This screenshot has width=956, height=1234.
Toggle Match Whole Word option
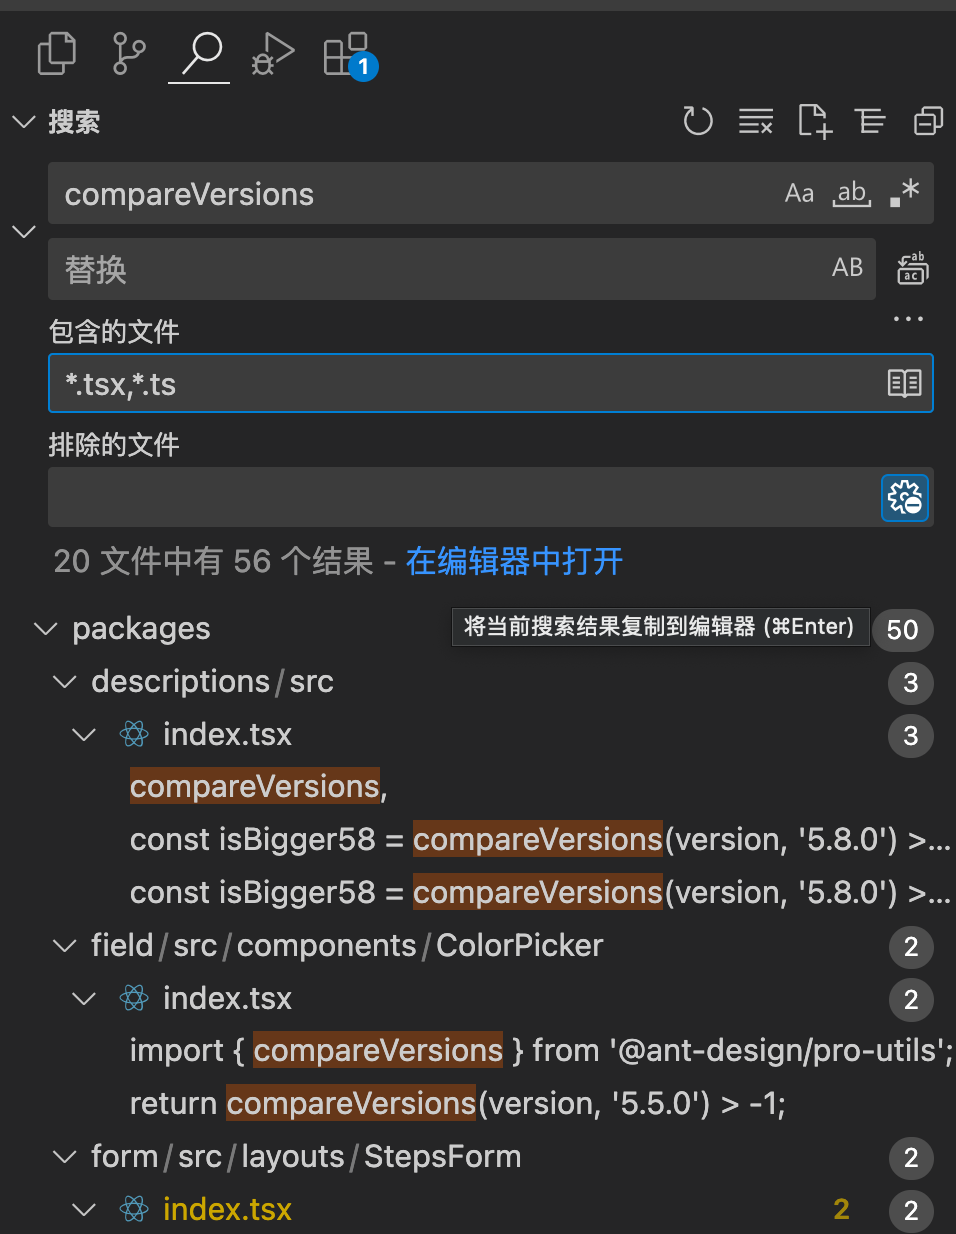tap(851, 193)
